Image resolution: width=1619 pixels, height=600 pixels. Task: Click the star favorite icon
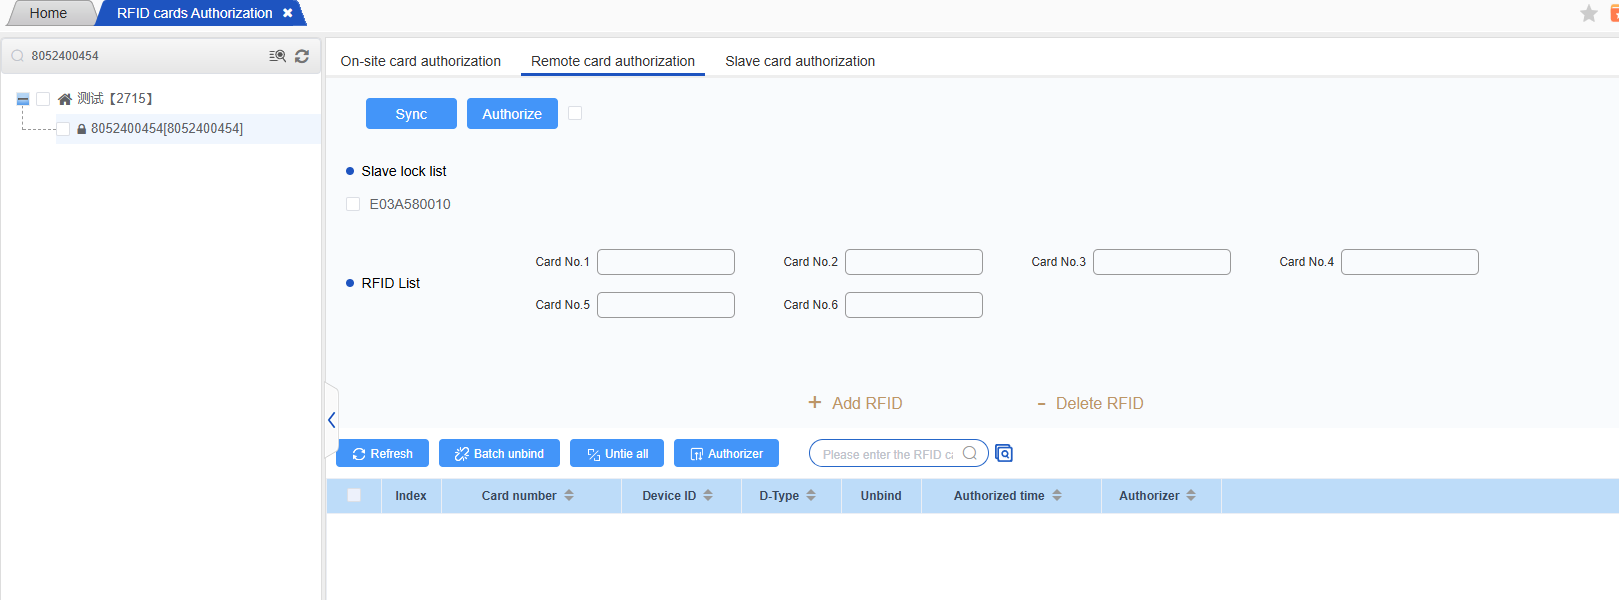point(1588,13)
